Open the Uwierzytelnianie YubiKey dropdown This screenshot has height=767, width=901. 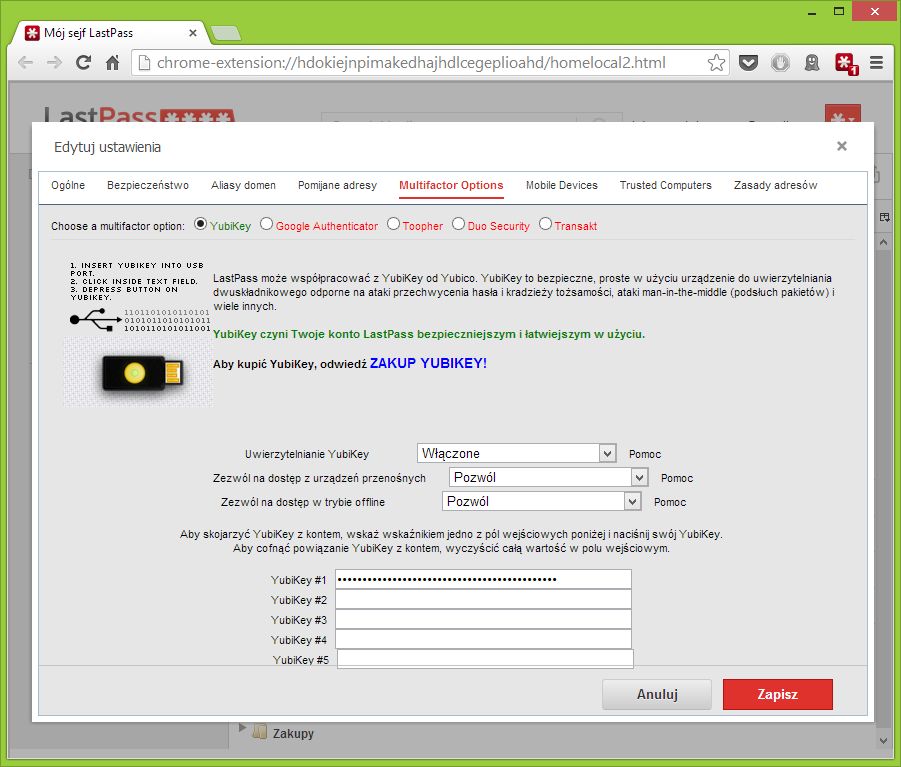[x=517, y=453]
